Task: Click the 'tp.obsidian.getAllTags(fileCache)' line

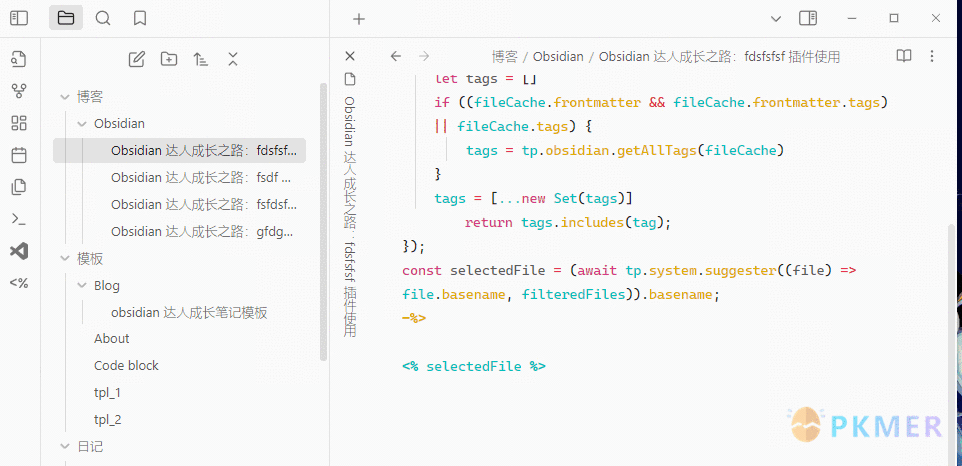Action: [x=653, y=151]
